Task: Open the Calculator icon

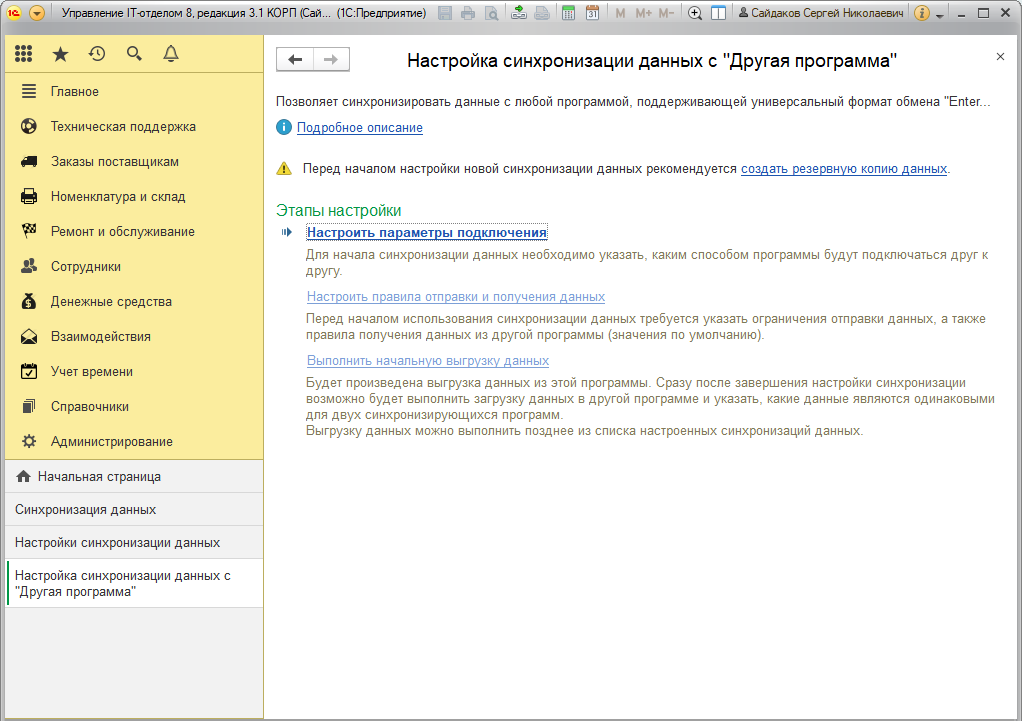Action: tap(568, 13)
